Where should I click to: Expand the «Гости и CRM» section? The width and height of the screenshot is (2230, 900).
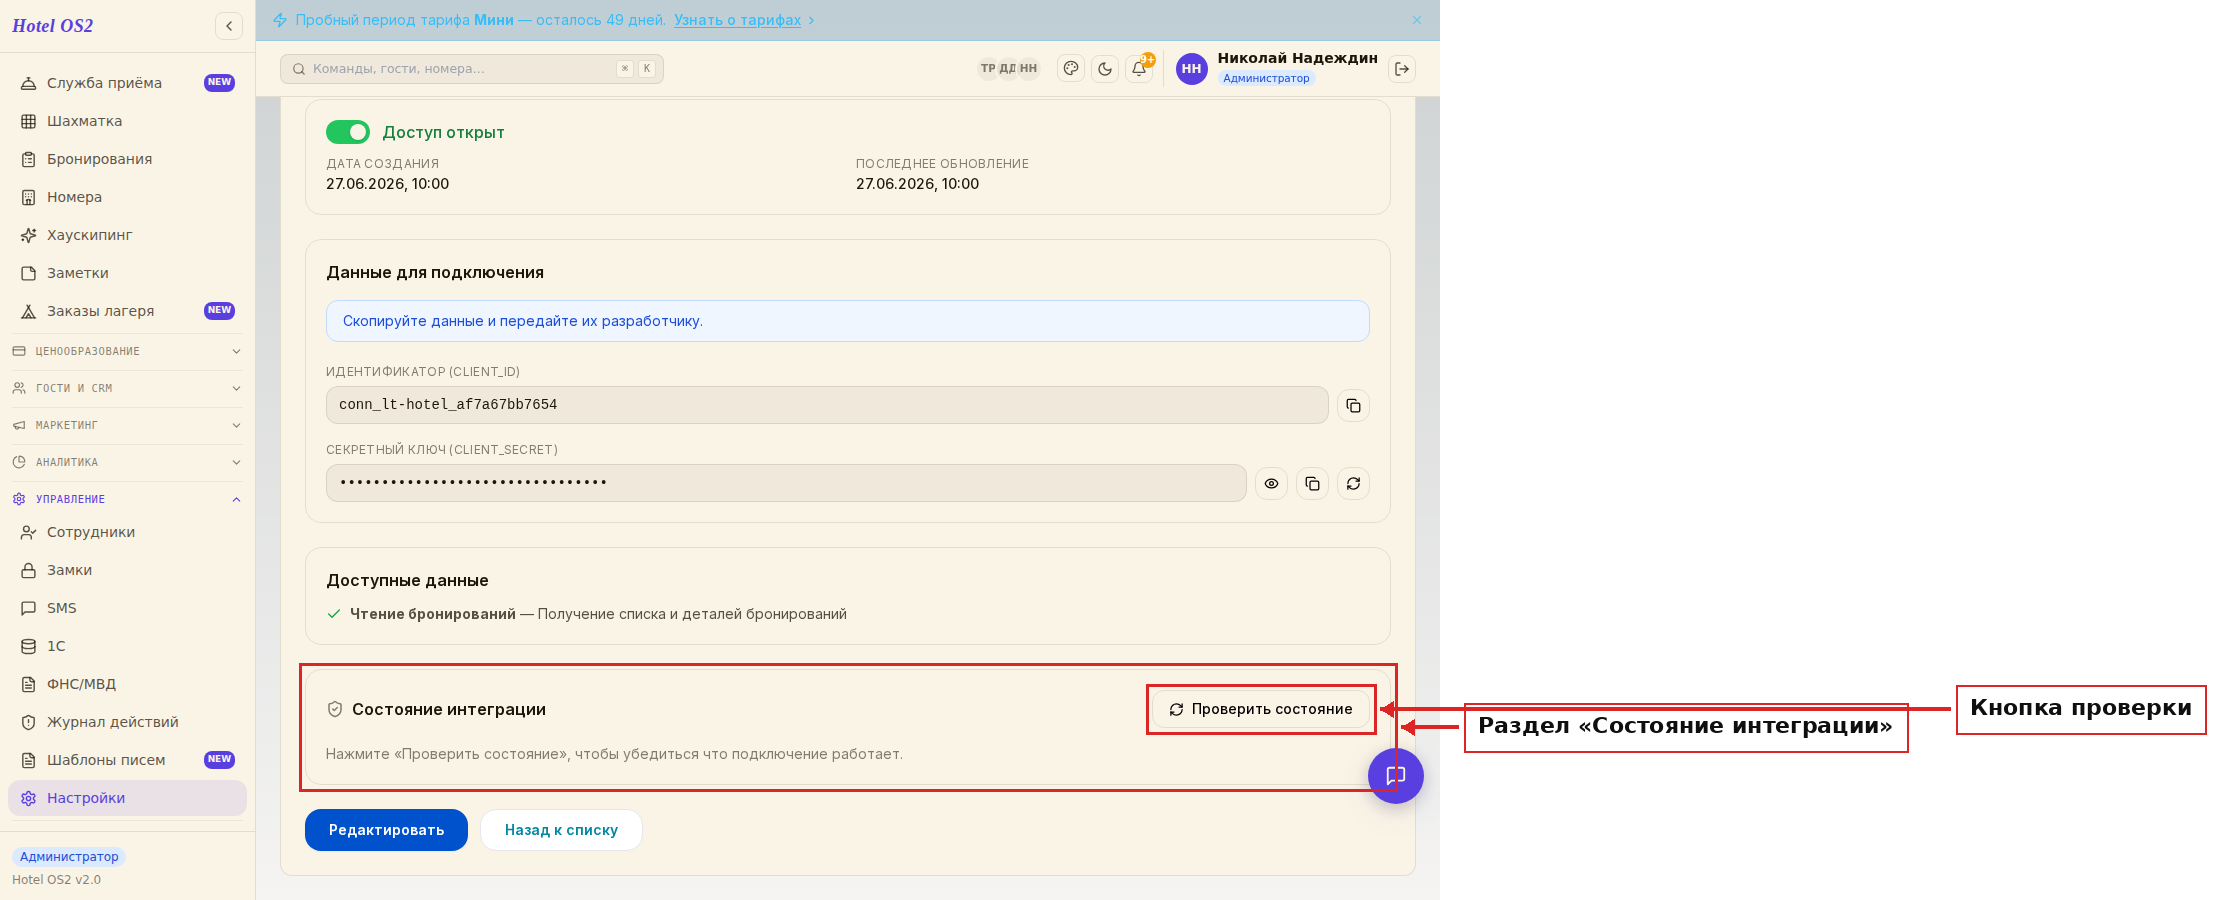tap(127, 388)
